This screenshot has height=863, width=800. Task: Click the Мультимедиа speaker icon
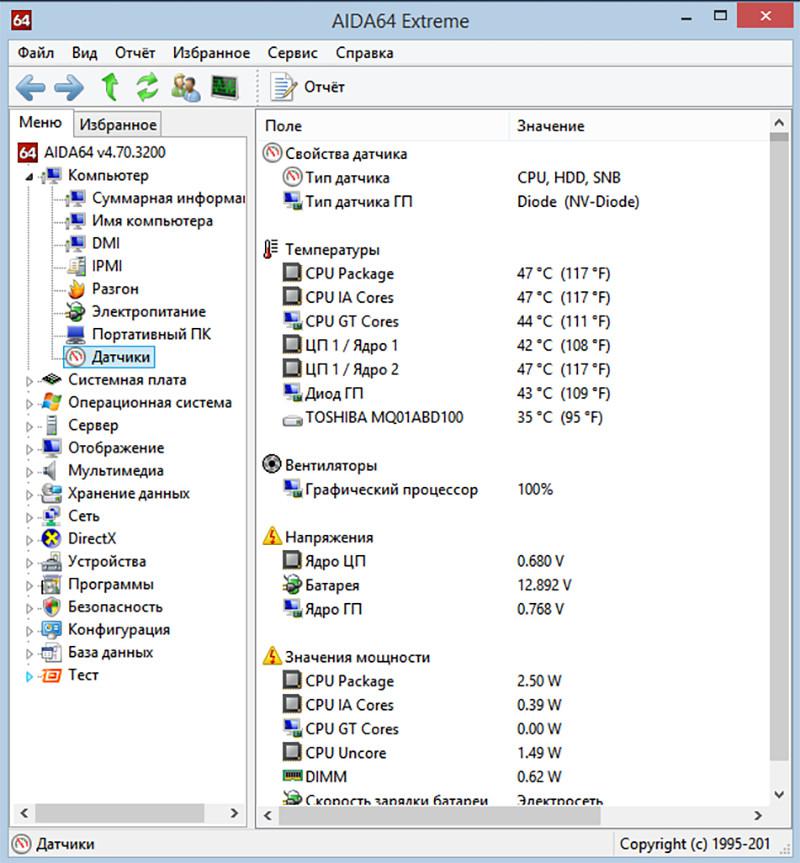51,470
